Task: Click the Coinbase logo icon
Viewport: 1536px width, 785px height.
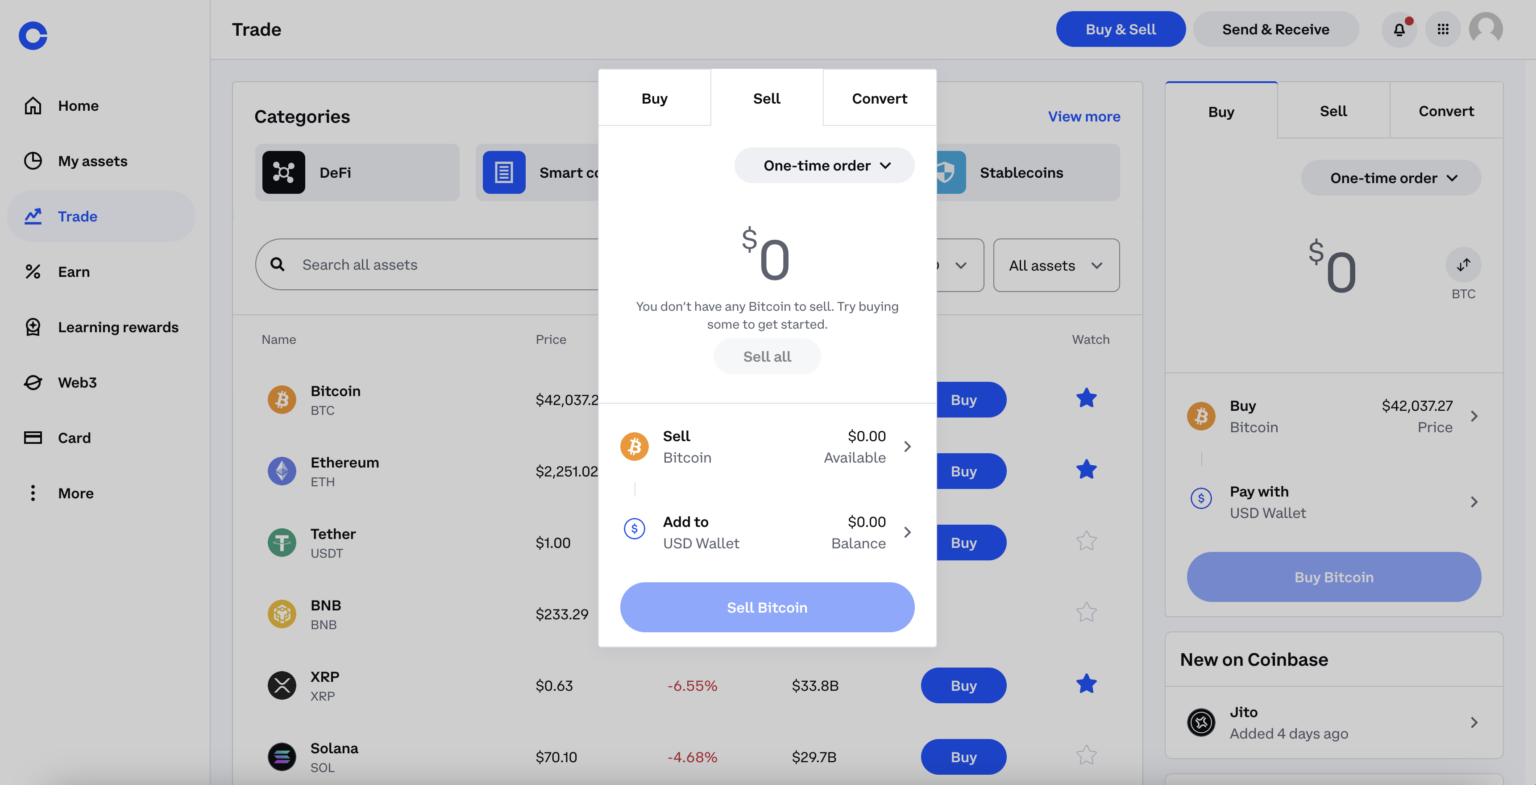Action: pos(33,36)
